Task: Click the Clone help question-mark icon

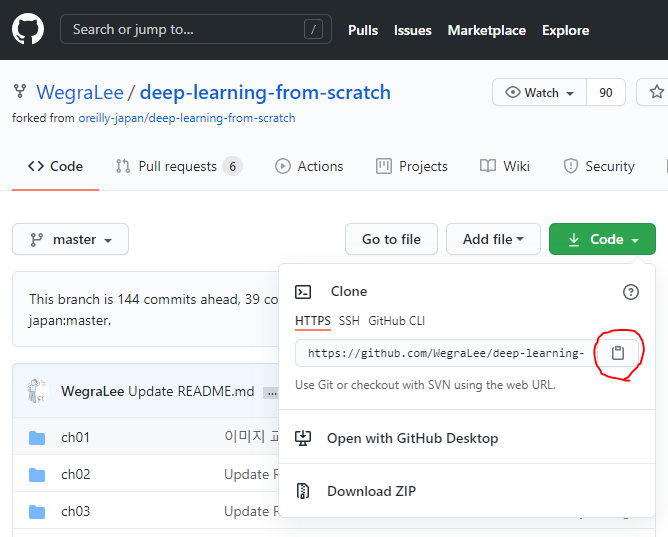Action: pyautogui.click(x=631, y=292)
